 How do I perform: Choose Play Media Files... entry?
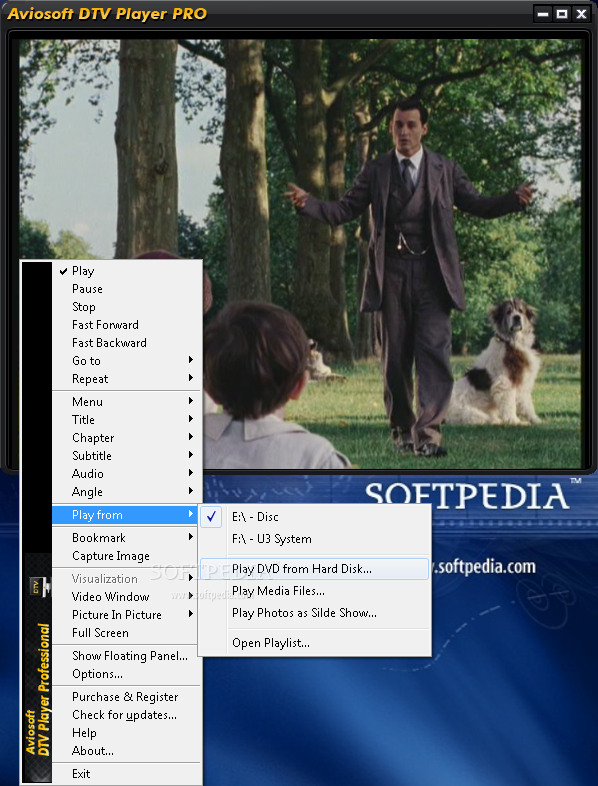click(314, 591)
